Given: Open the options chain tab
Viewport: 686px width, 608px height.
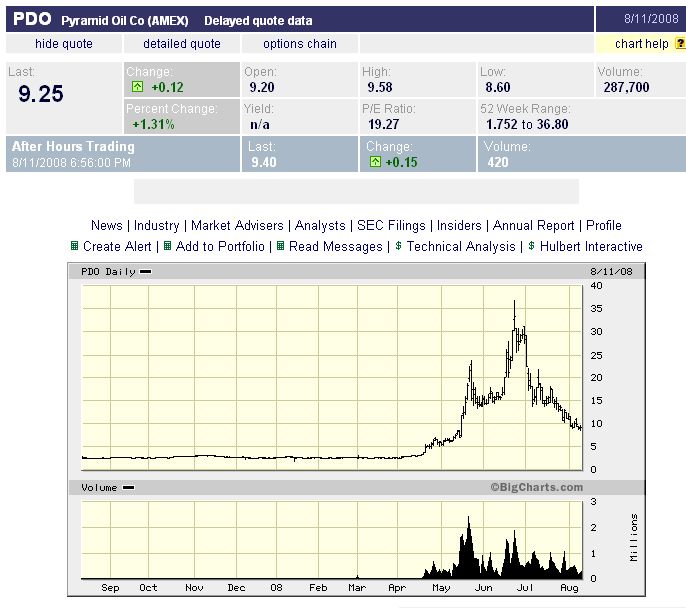Looking at the screenshot, I should (300, 44).
